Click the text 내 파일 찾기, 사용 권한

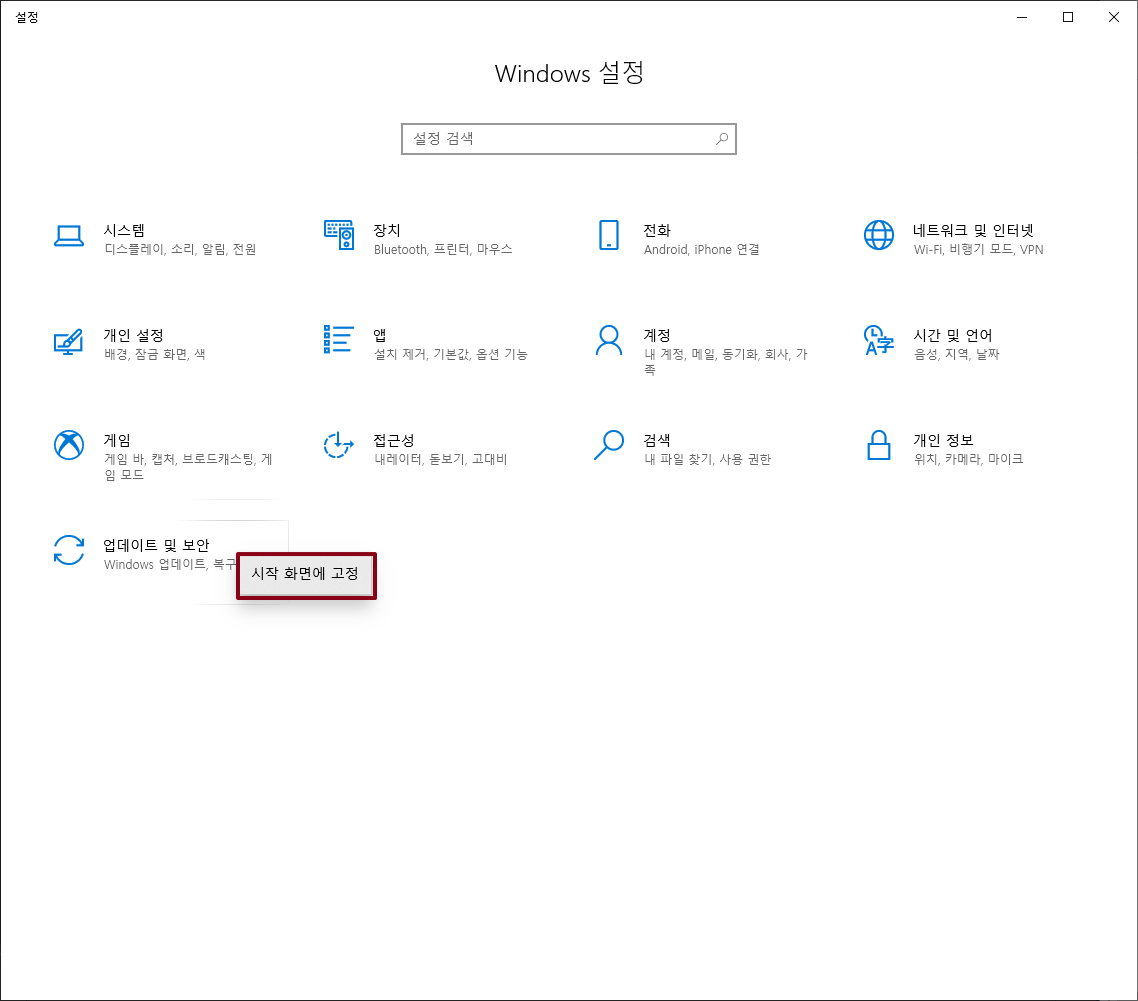708,459
